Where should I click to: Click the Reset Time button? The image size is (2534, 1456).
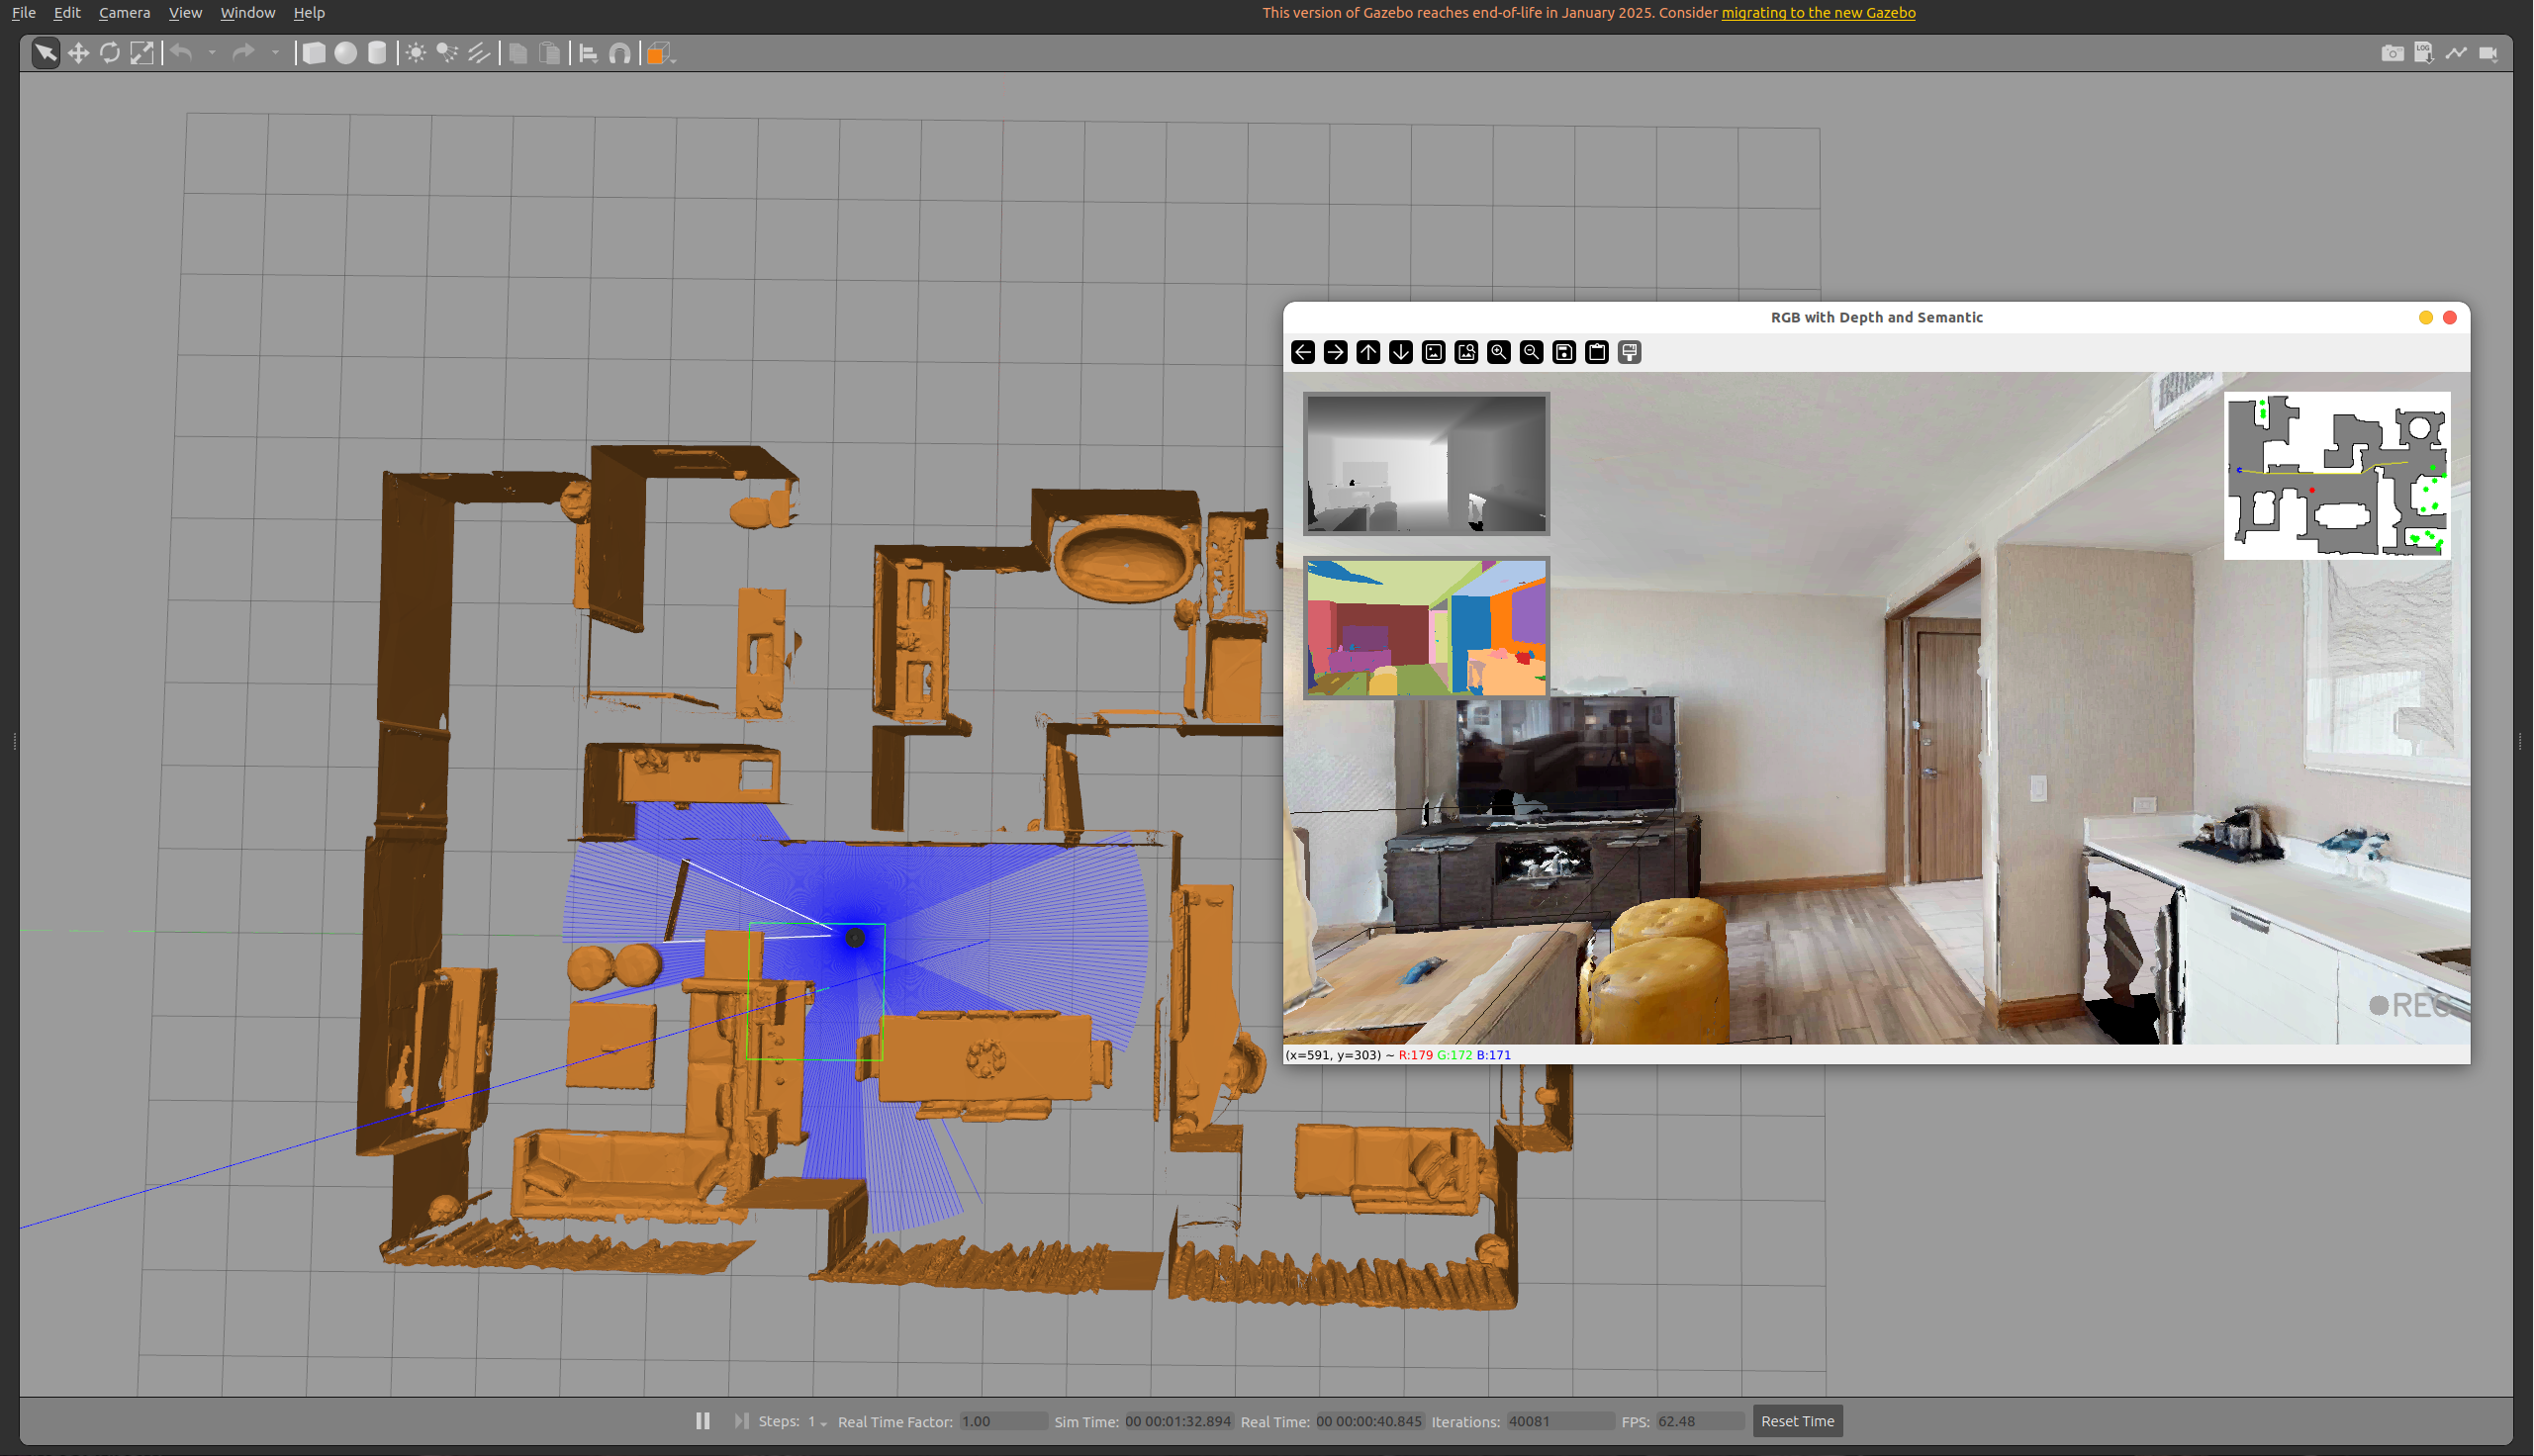tap(1797, 1421)
